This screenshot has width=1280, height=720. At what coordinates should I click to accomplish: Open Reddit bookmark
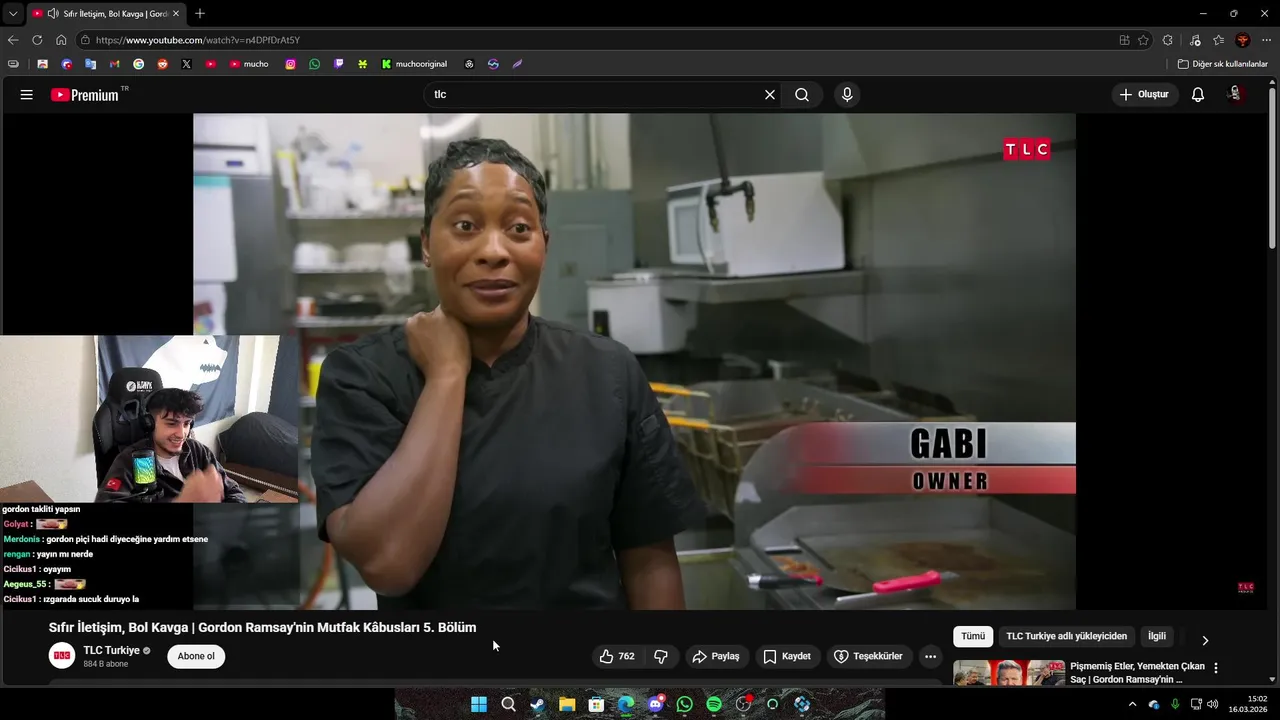(x=162, y=64)
